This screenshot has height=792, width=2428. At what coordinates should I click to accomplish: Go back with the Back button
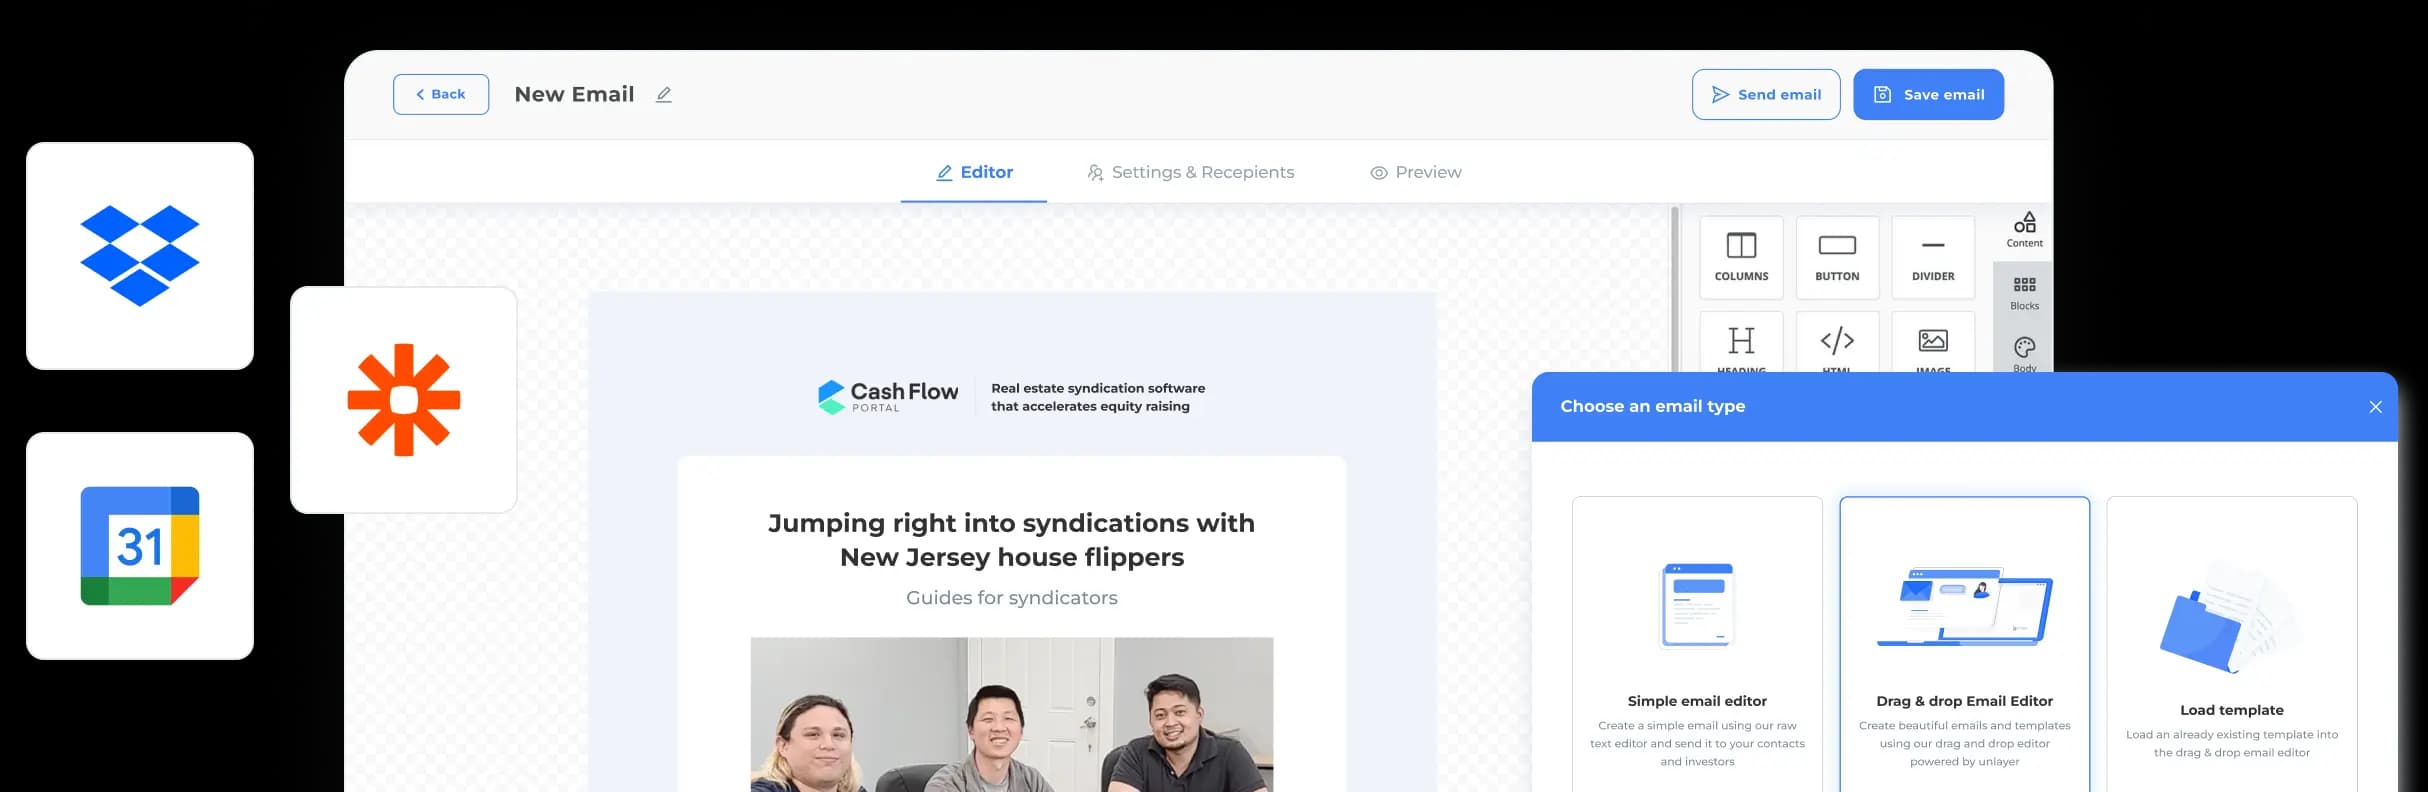(x=441, y=94)
